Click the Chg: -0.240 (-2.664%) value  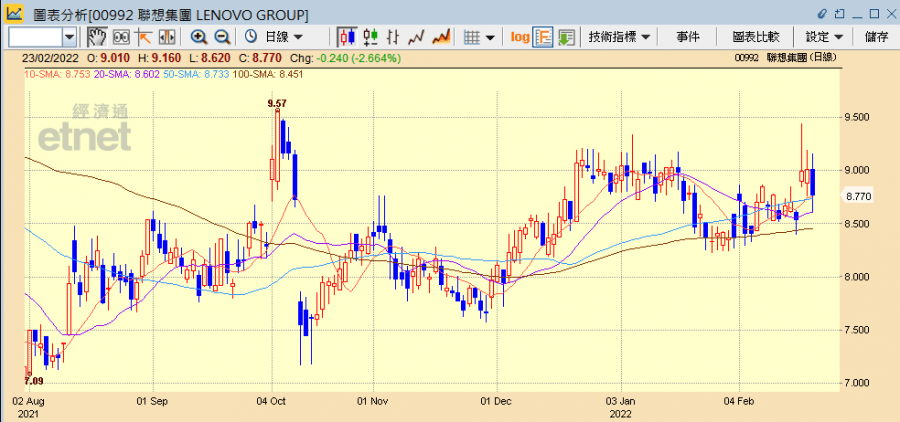coord(346,59)
